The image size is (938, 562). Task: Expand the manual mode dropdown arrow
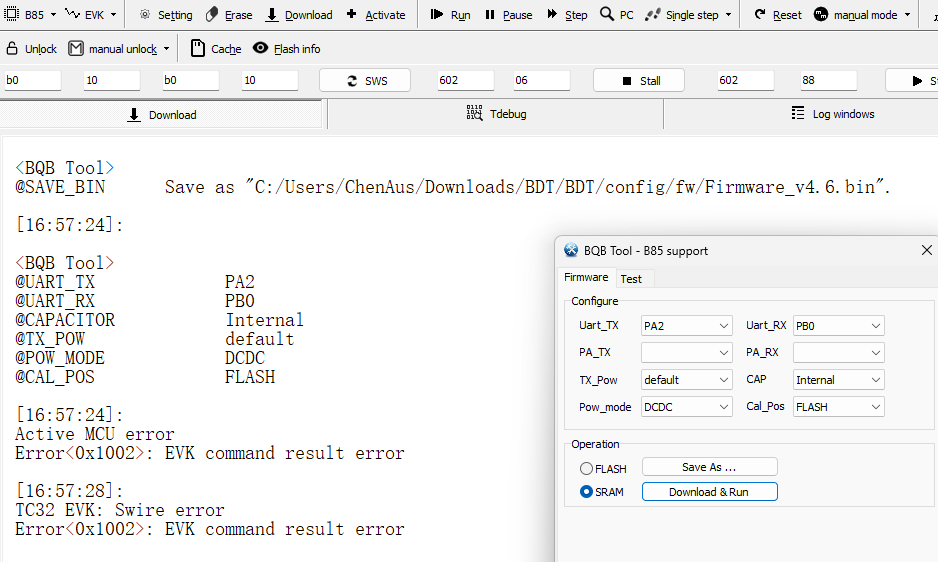pos(907,14)
